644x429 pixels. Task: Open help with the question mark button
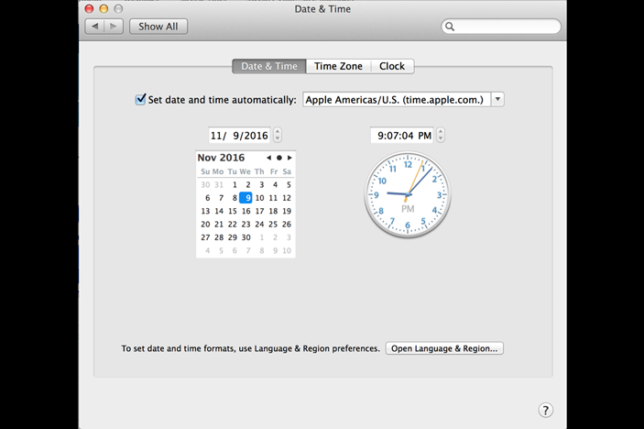(x=545, y=410)
